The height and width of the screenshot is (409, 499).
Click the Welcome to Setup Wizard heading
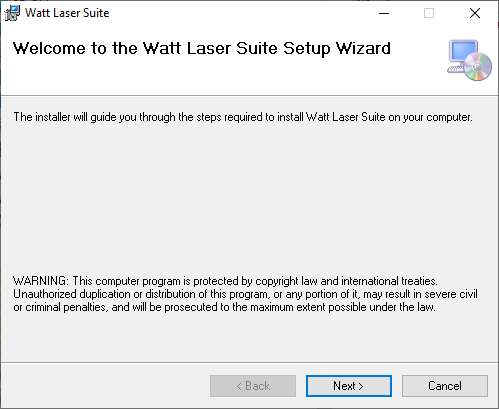pyautogui.click(x=202, y=49)
